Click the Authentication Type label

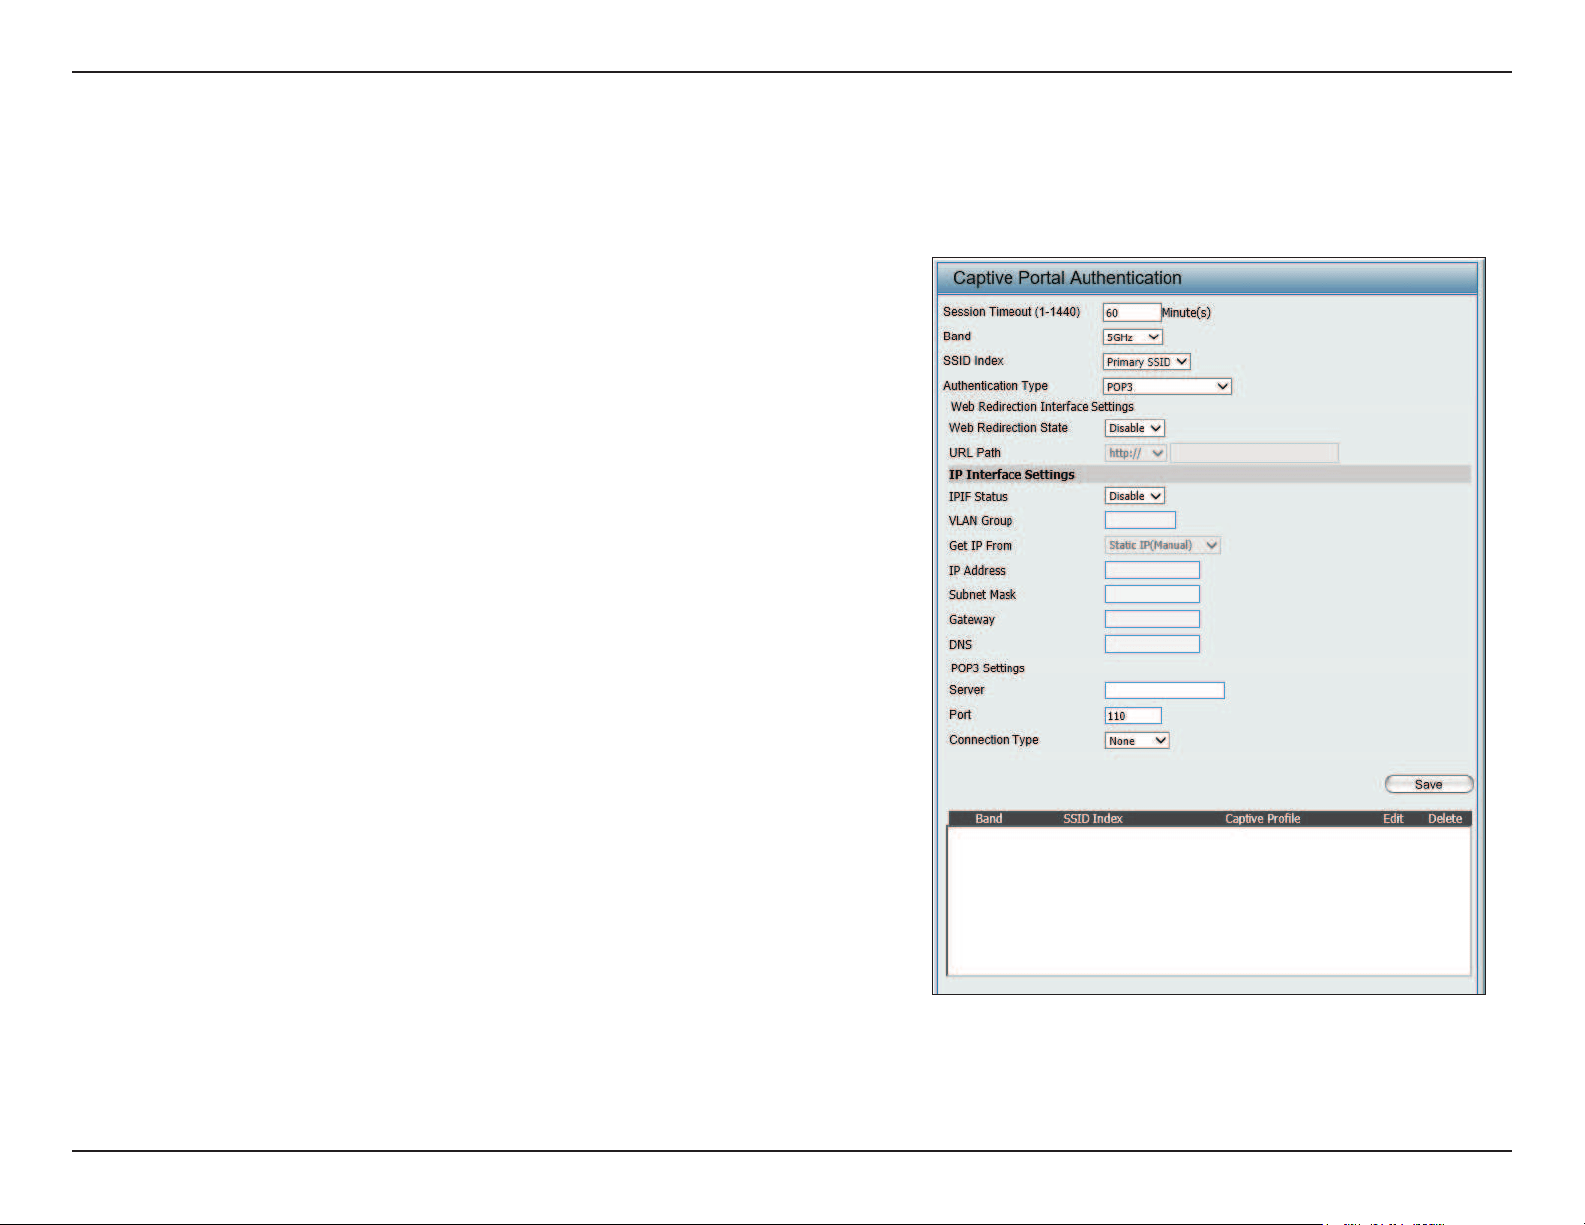click(x=995, y=386)
